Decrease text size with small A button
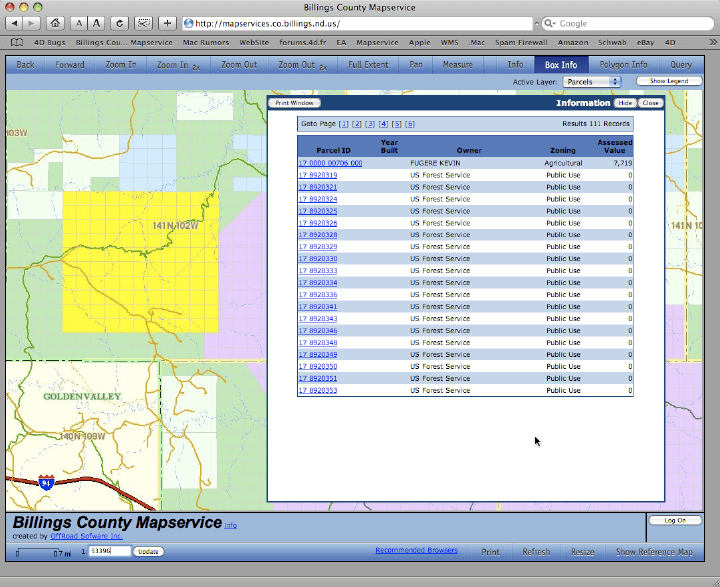 click(x=79, y=23)
